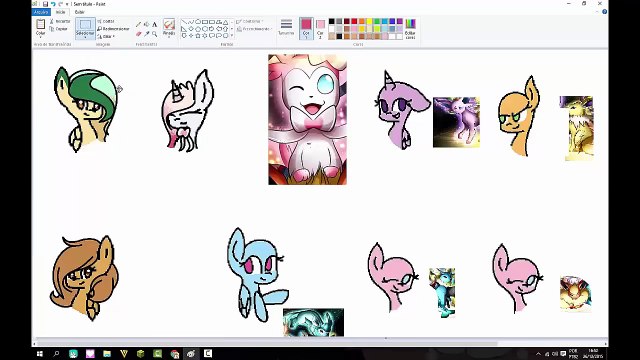640x360 pixels.
Task: Click the taskbar search magnifier
Action: click(x=56, y=353)
